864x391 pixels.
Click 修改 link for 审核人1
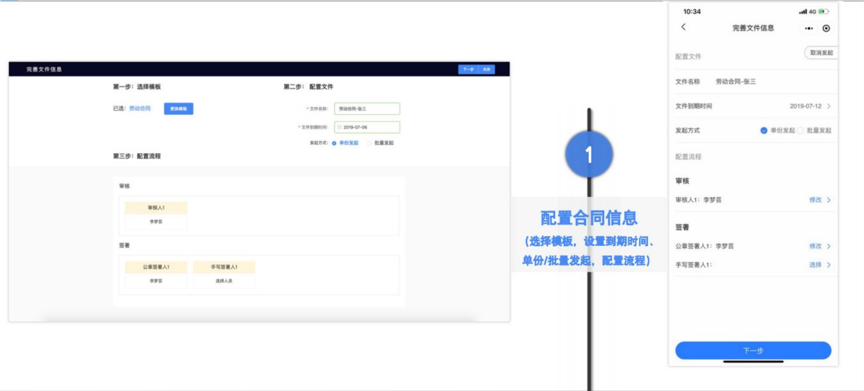816,200
